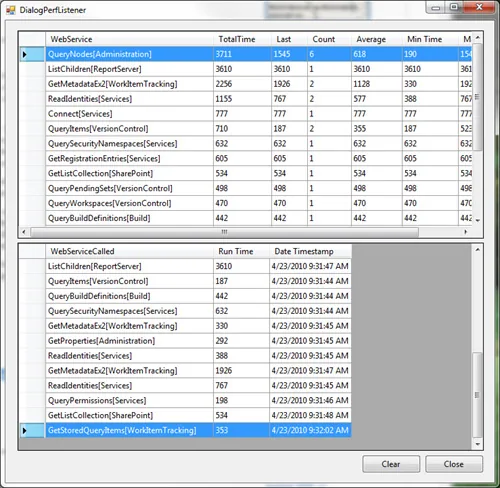The height and width of the screenshot is (488, 500).
Task: Click Run Time cell 353
Action: click(x=241, y=430)
